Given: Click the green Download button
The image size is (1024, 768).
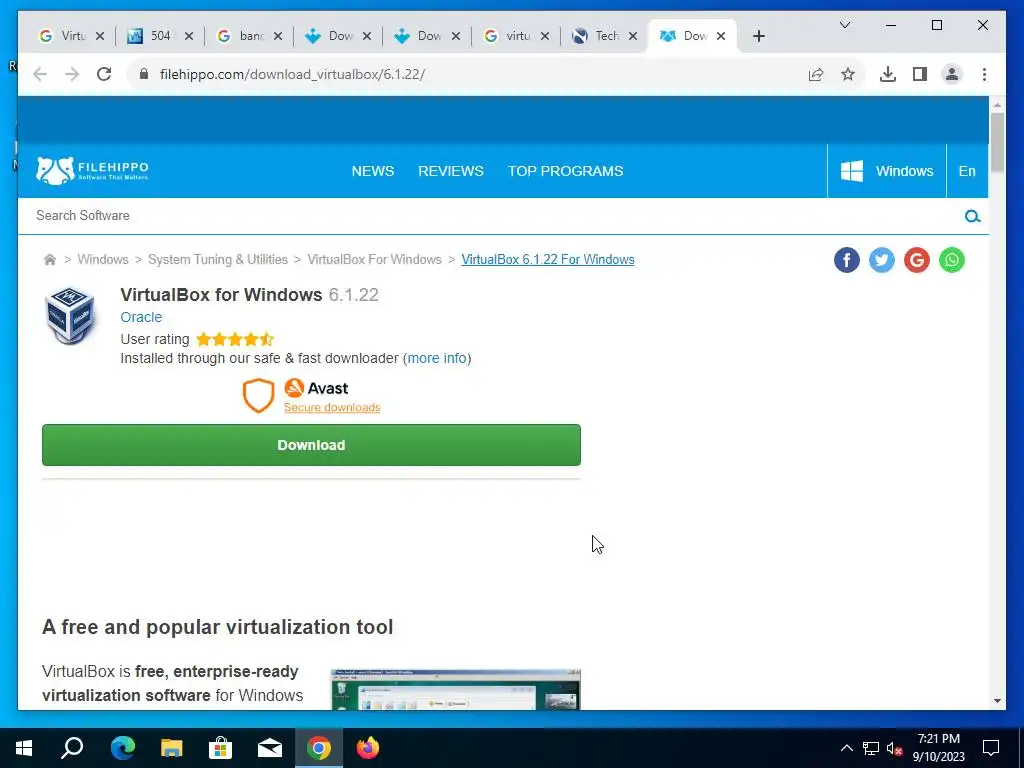Looking at the screenshot, I should click(x=311, y=445).
